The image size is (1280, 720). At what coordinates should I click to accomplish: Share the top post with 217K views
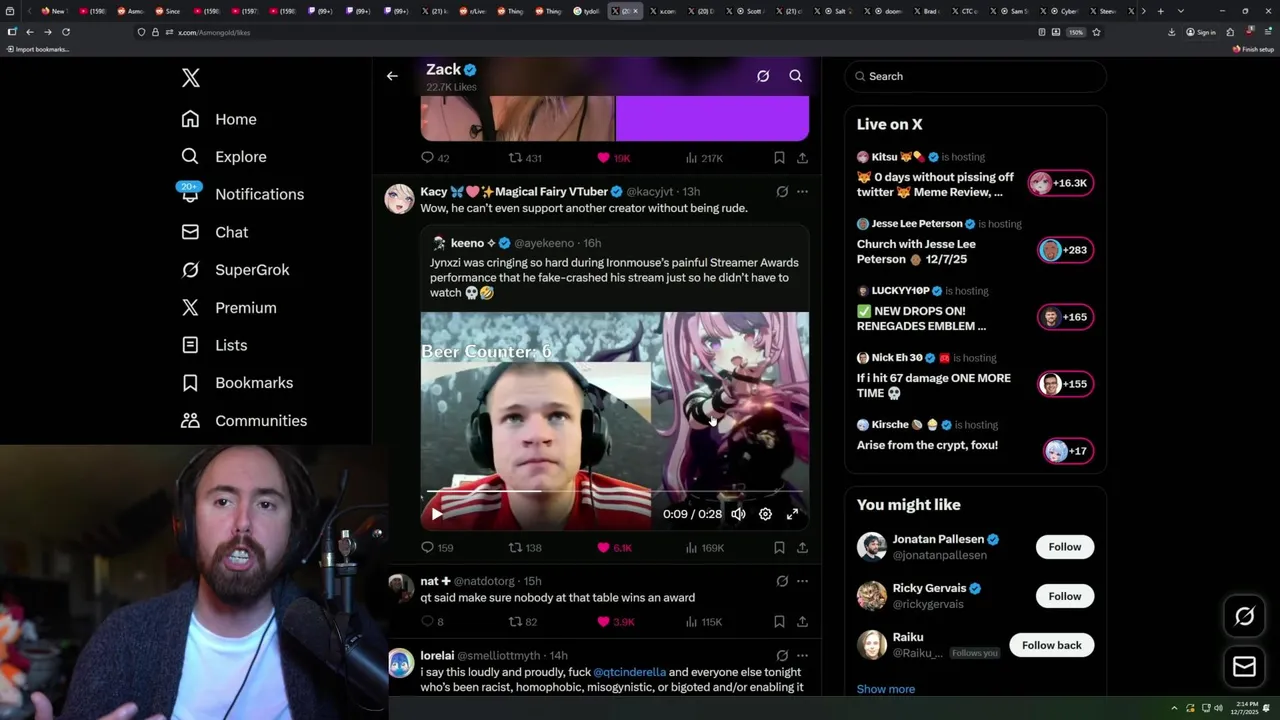pos(802,158)
